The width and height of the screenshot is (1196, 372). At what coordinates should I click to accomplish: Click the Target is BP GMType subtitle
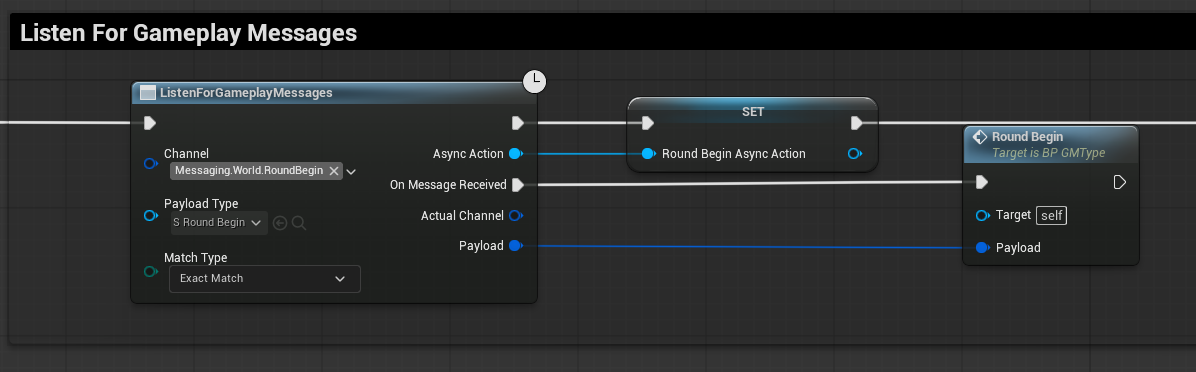coord(1048,153)
